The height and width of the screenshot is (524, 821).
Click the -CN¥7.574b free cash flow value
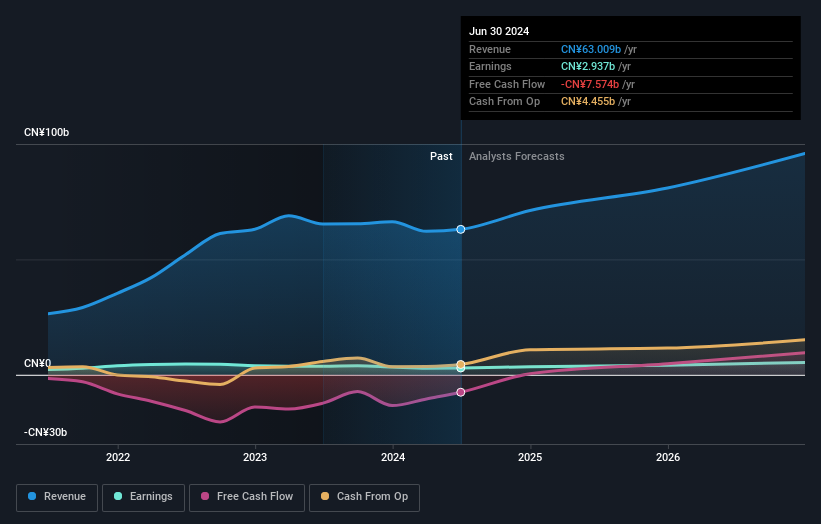[590, 84]
